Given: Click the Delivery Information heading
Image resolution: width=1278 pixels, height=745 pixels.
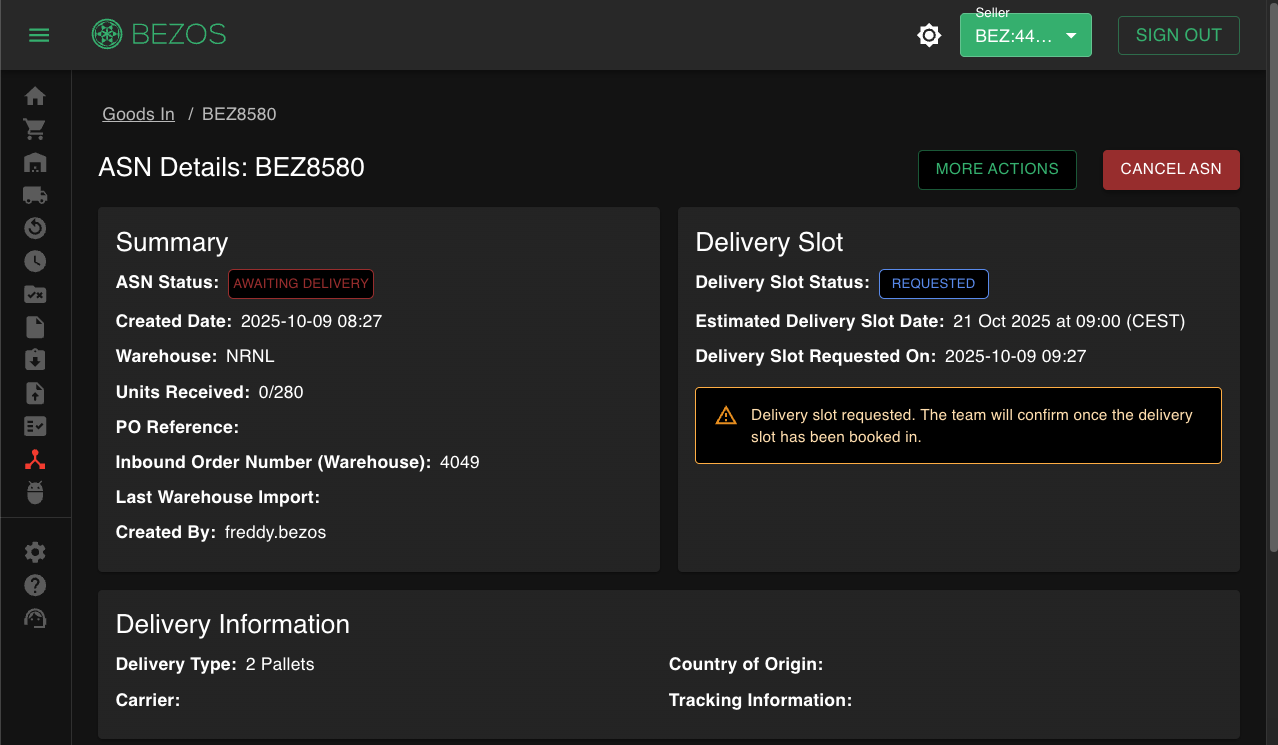Looking at the screenshot, I should [x=233, y=624].
